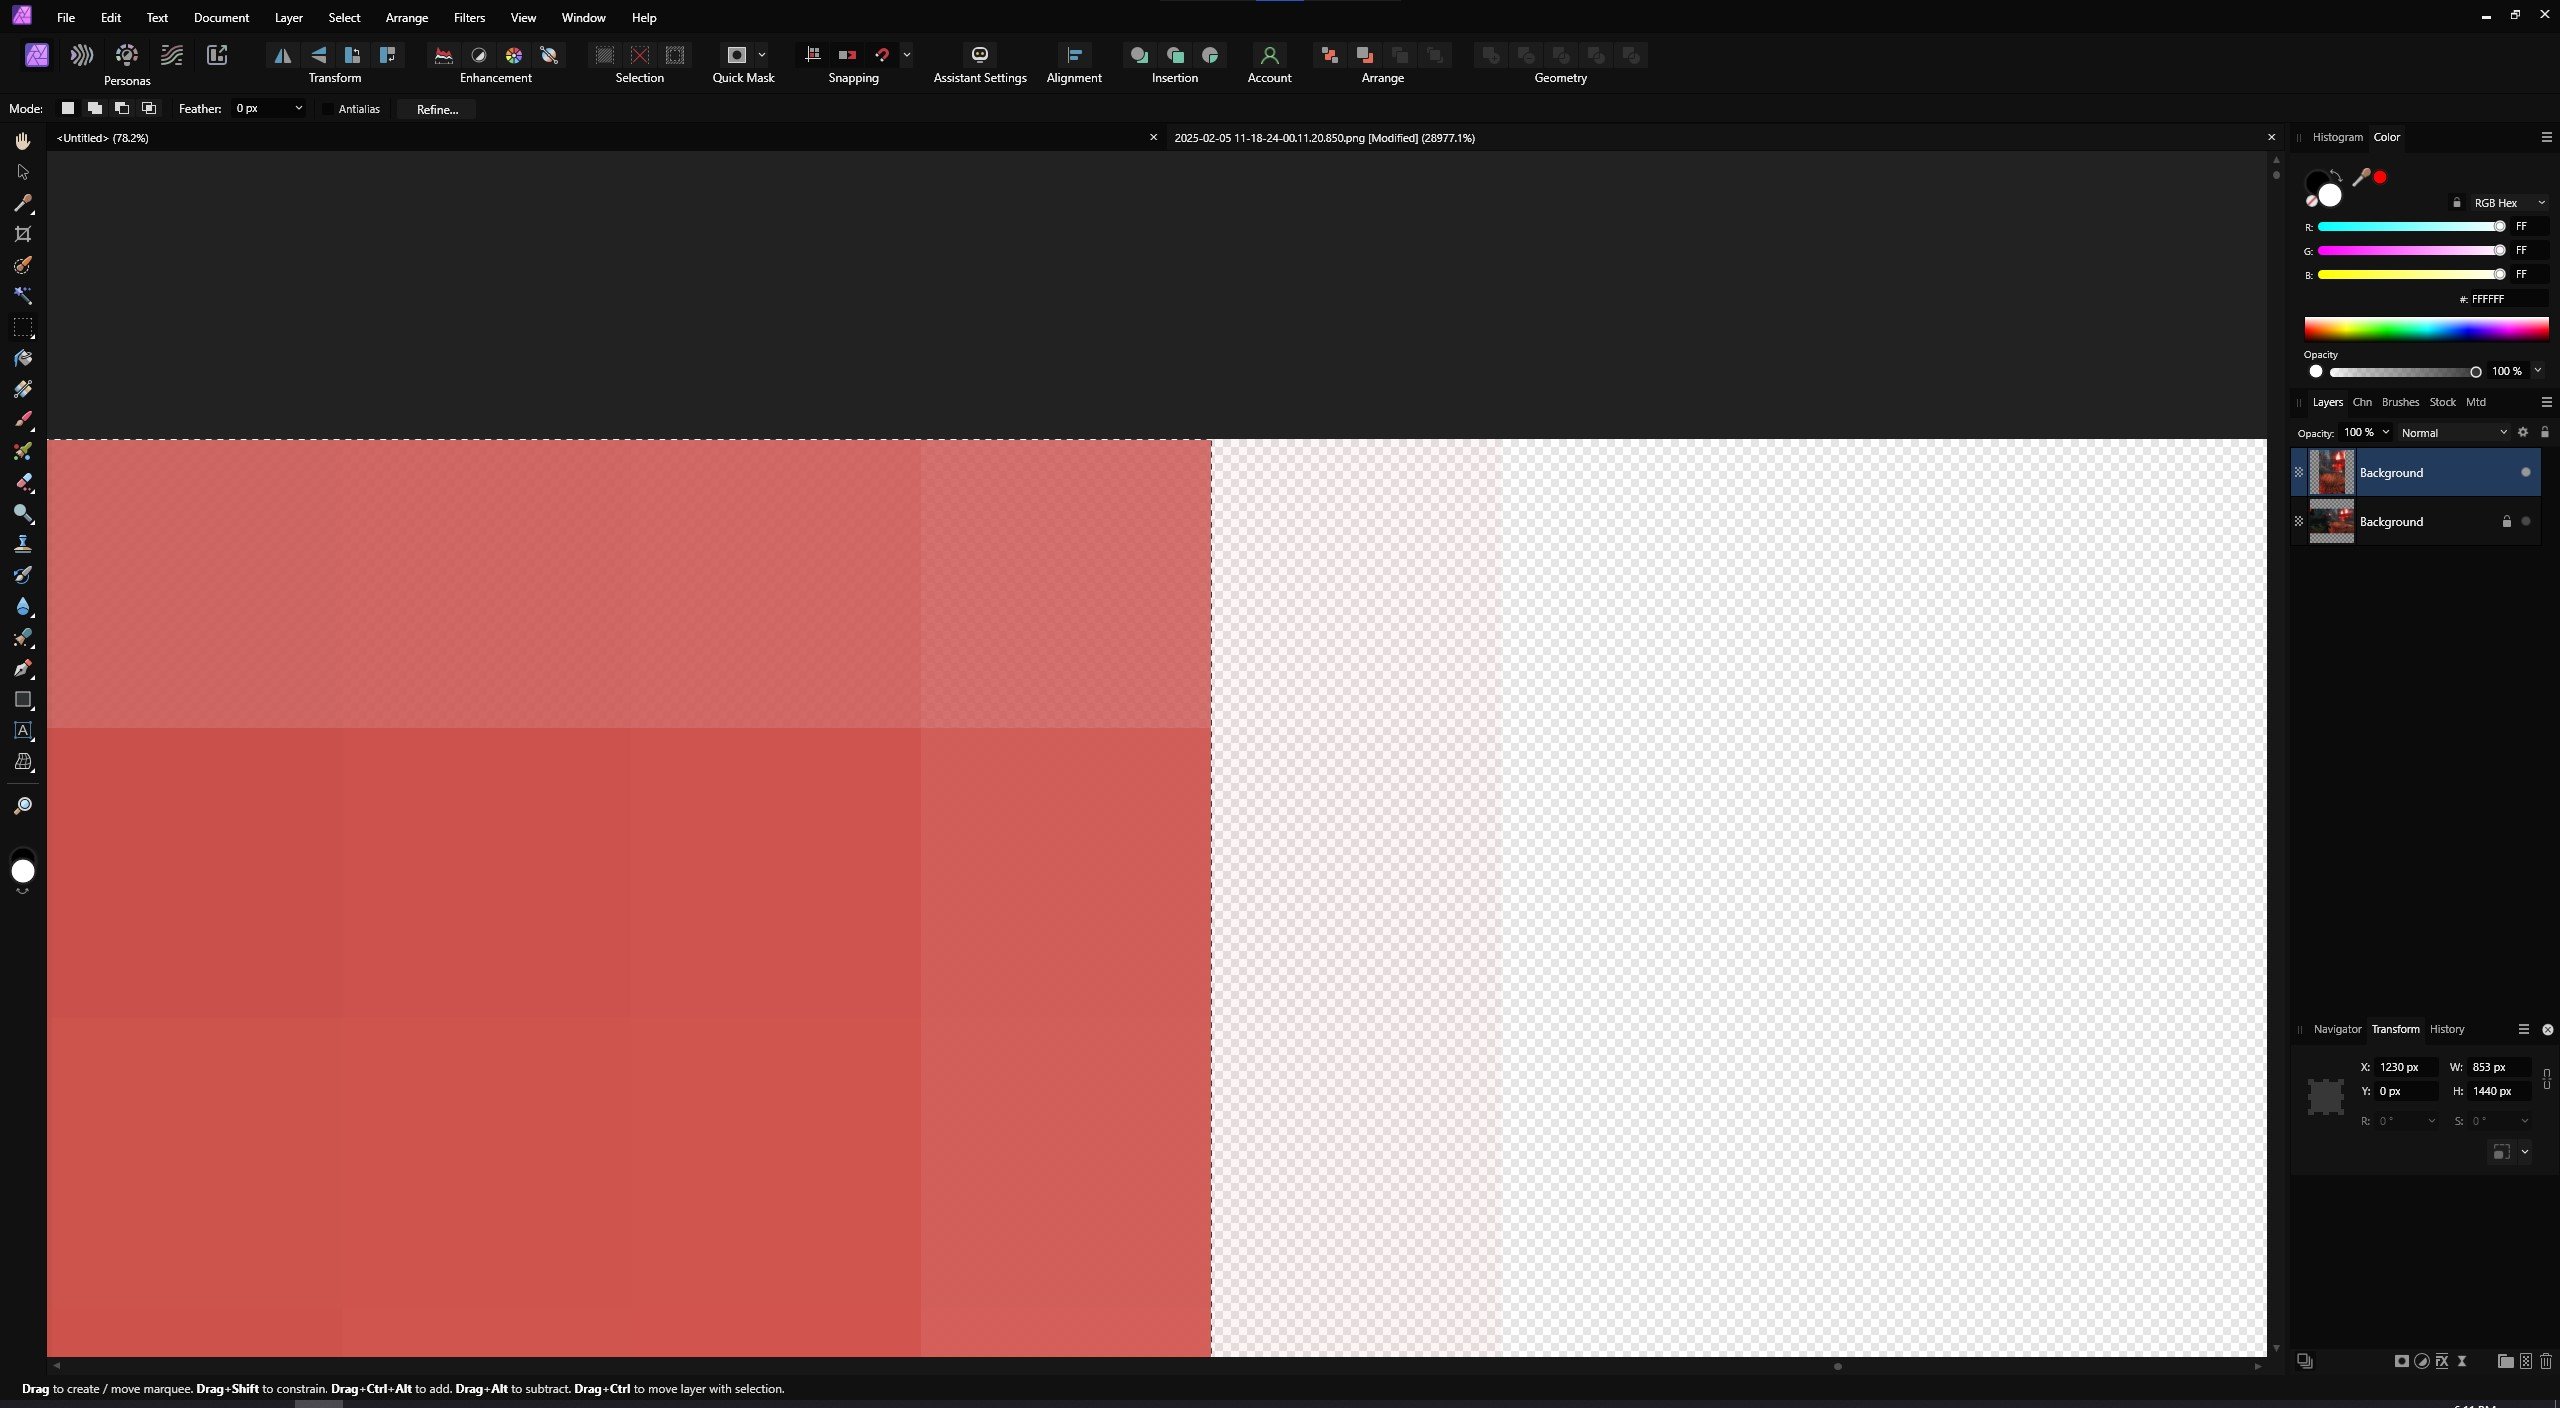The image size is (2560, 1408).
Task: Toggle Snapping magnet icon
Action: [x=882, y=55]
